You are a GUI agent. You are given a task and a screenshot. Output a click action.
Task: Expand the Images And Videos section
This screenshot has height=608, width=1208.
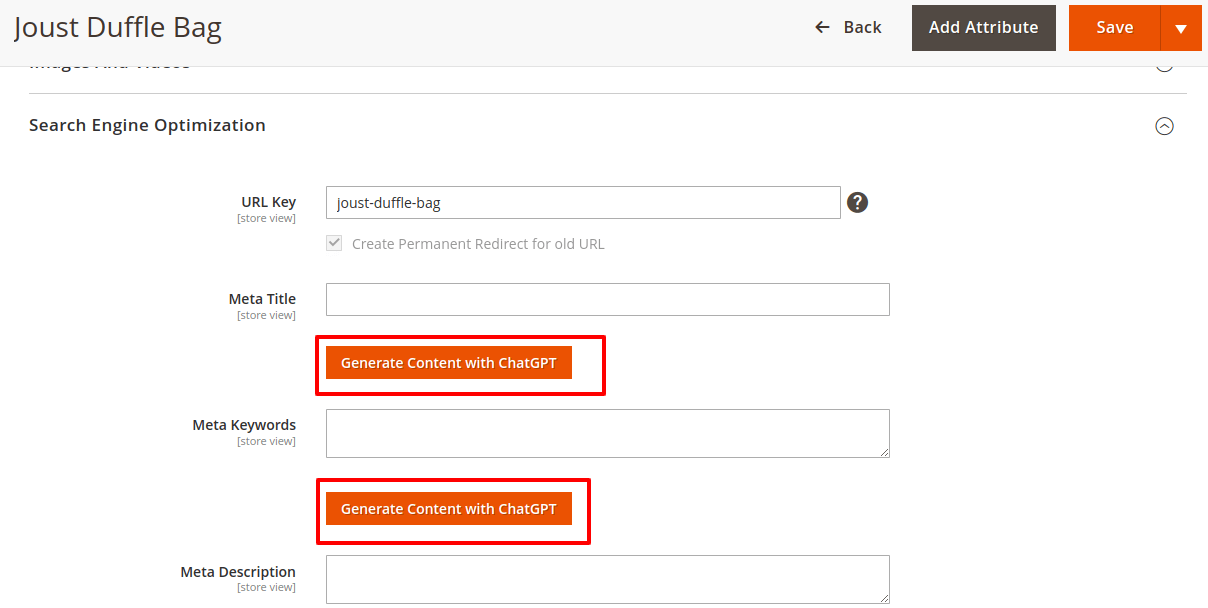[1164, 66]
